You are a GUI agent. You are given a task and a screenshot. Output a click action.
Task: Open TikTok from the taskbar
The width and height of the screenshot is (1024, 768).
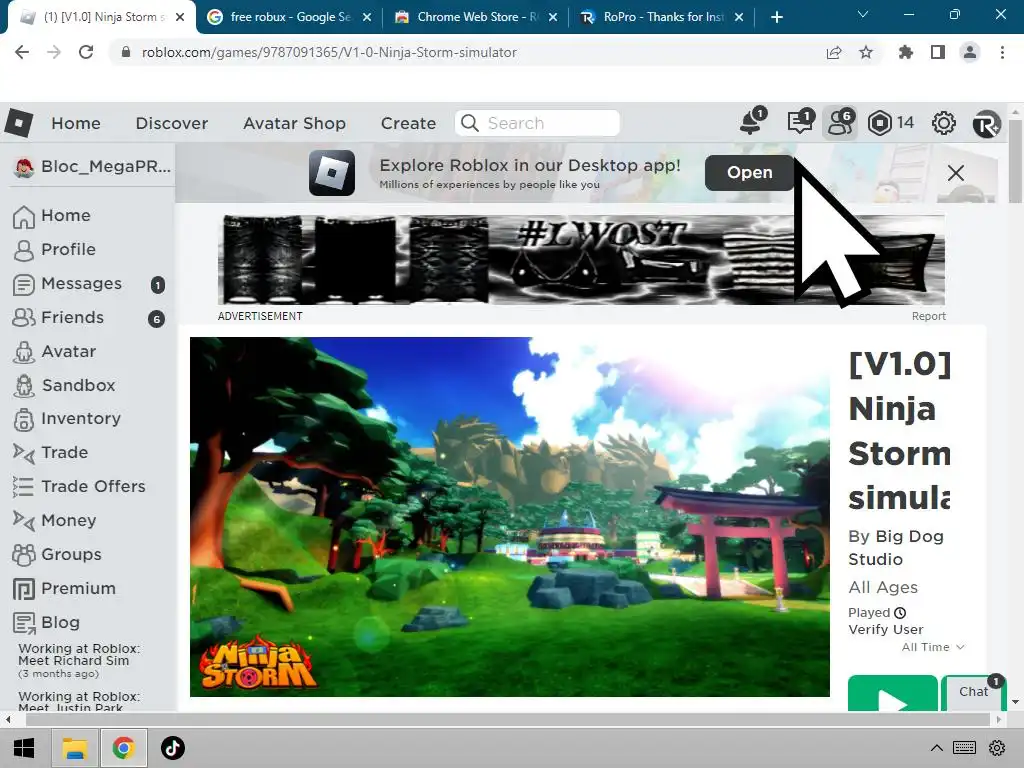coord(172,748)
